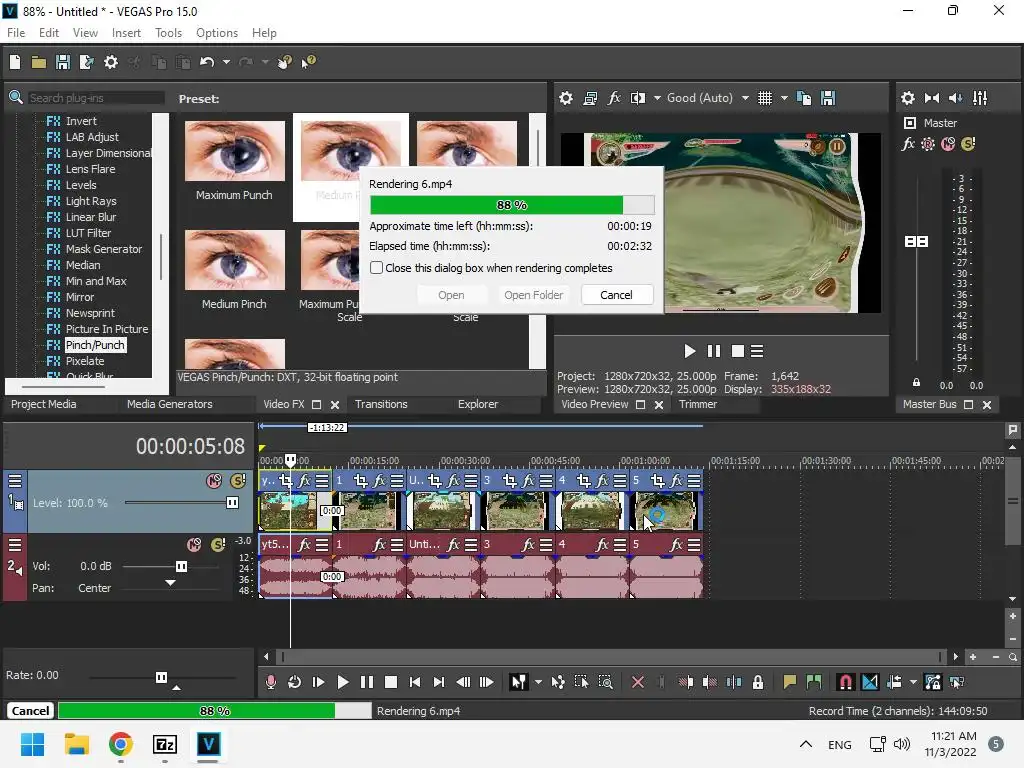1024x768 pixels.
Task: Solo audio track 2
Action: click(x=218, y=545)
